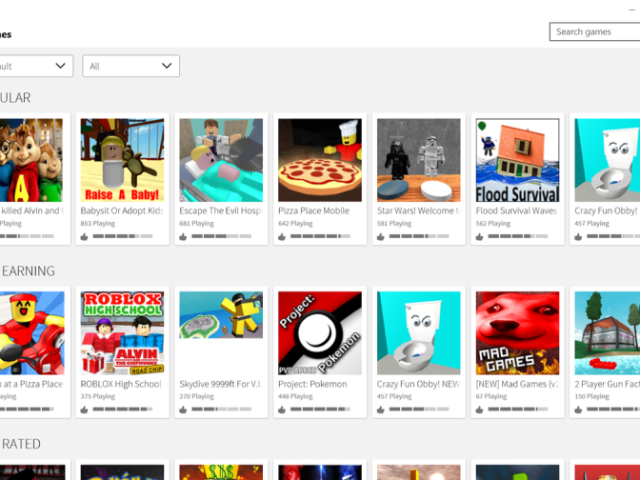Click thumbs-up icon on 2 Player Gun Factory
The height and width of the screenshot is (480, 640).
click(x=578, y=409)
